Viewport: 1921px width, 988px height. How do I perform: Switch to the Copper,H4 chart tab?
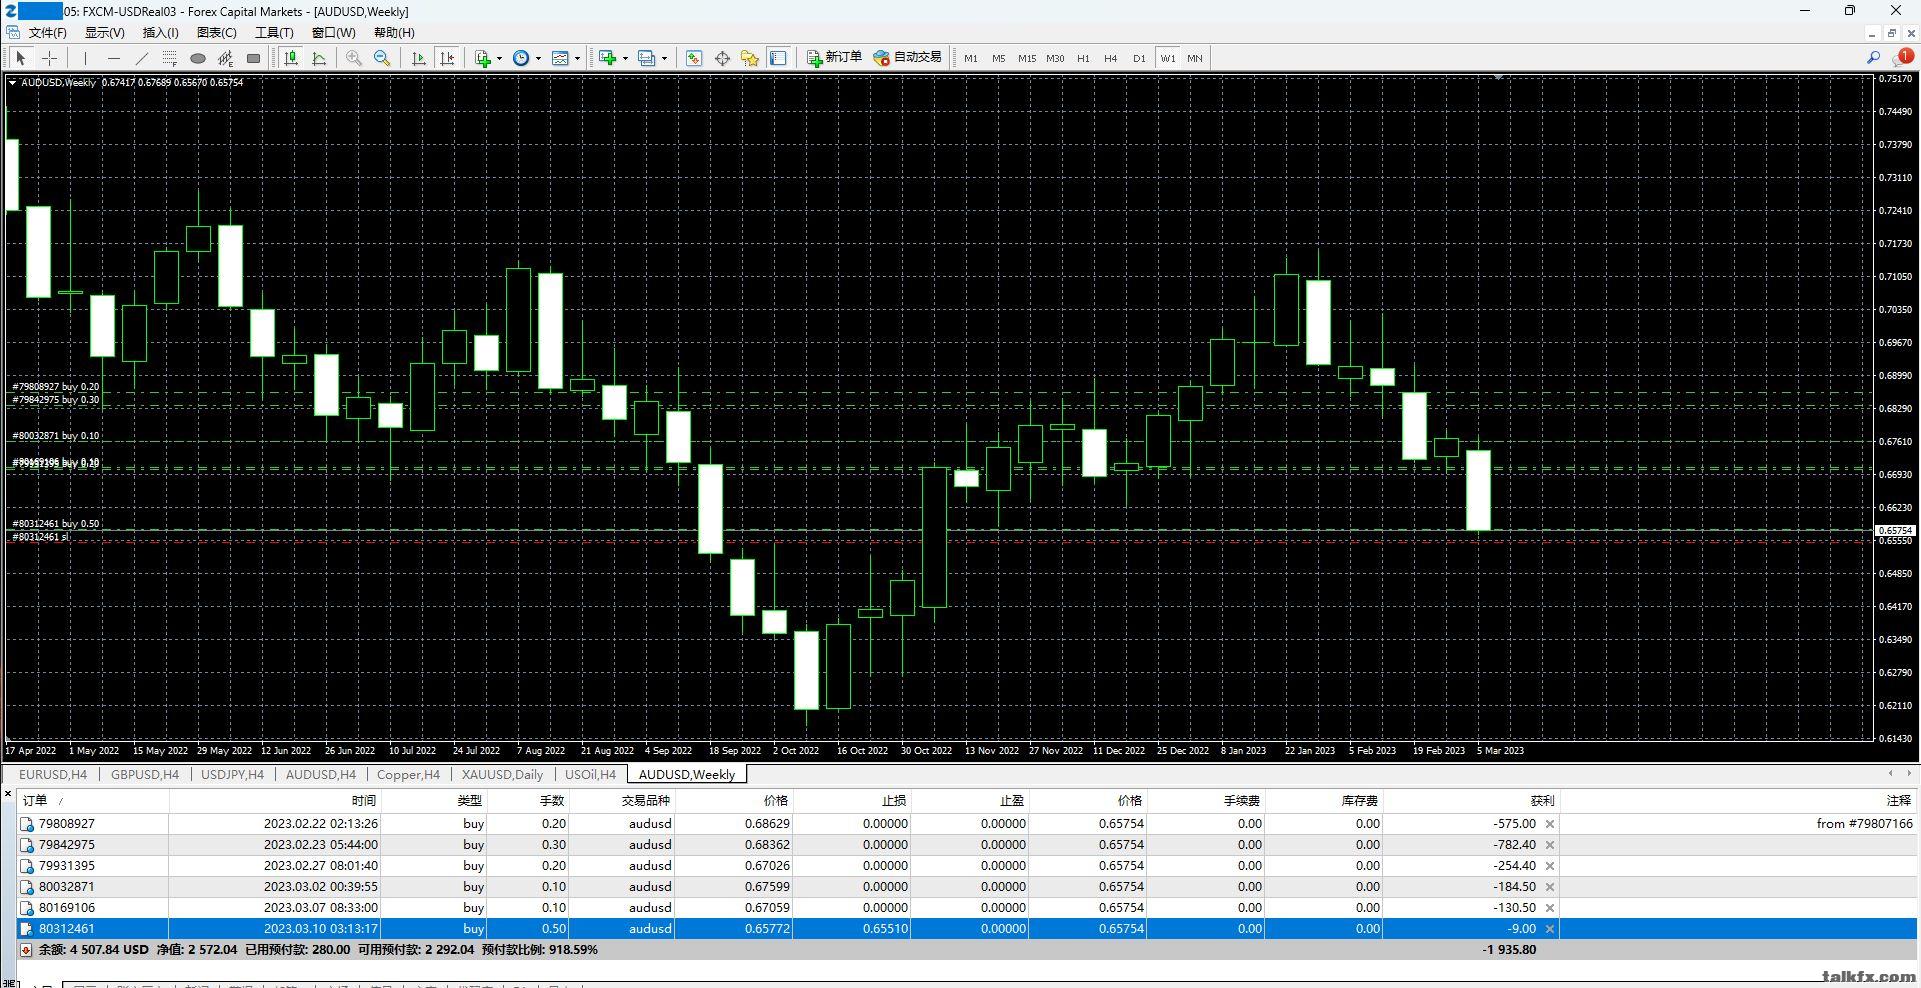pyautogui.click(x=408, y=775)
